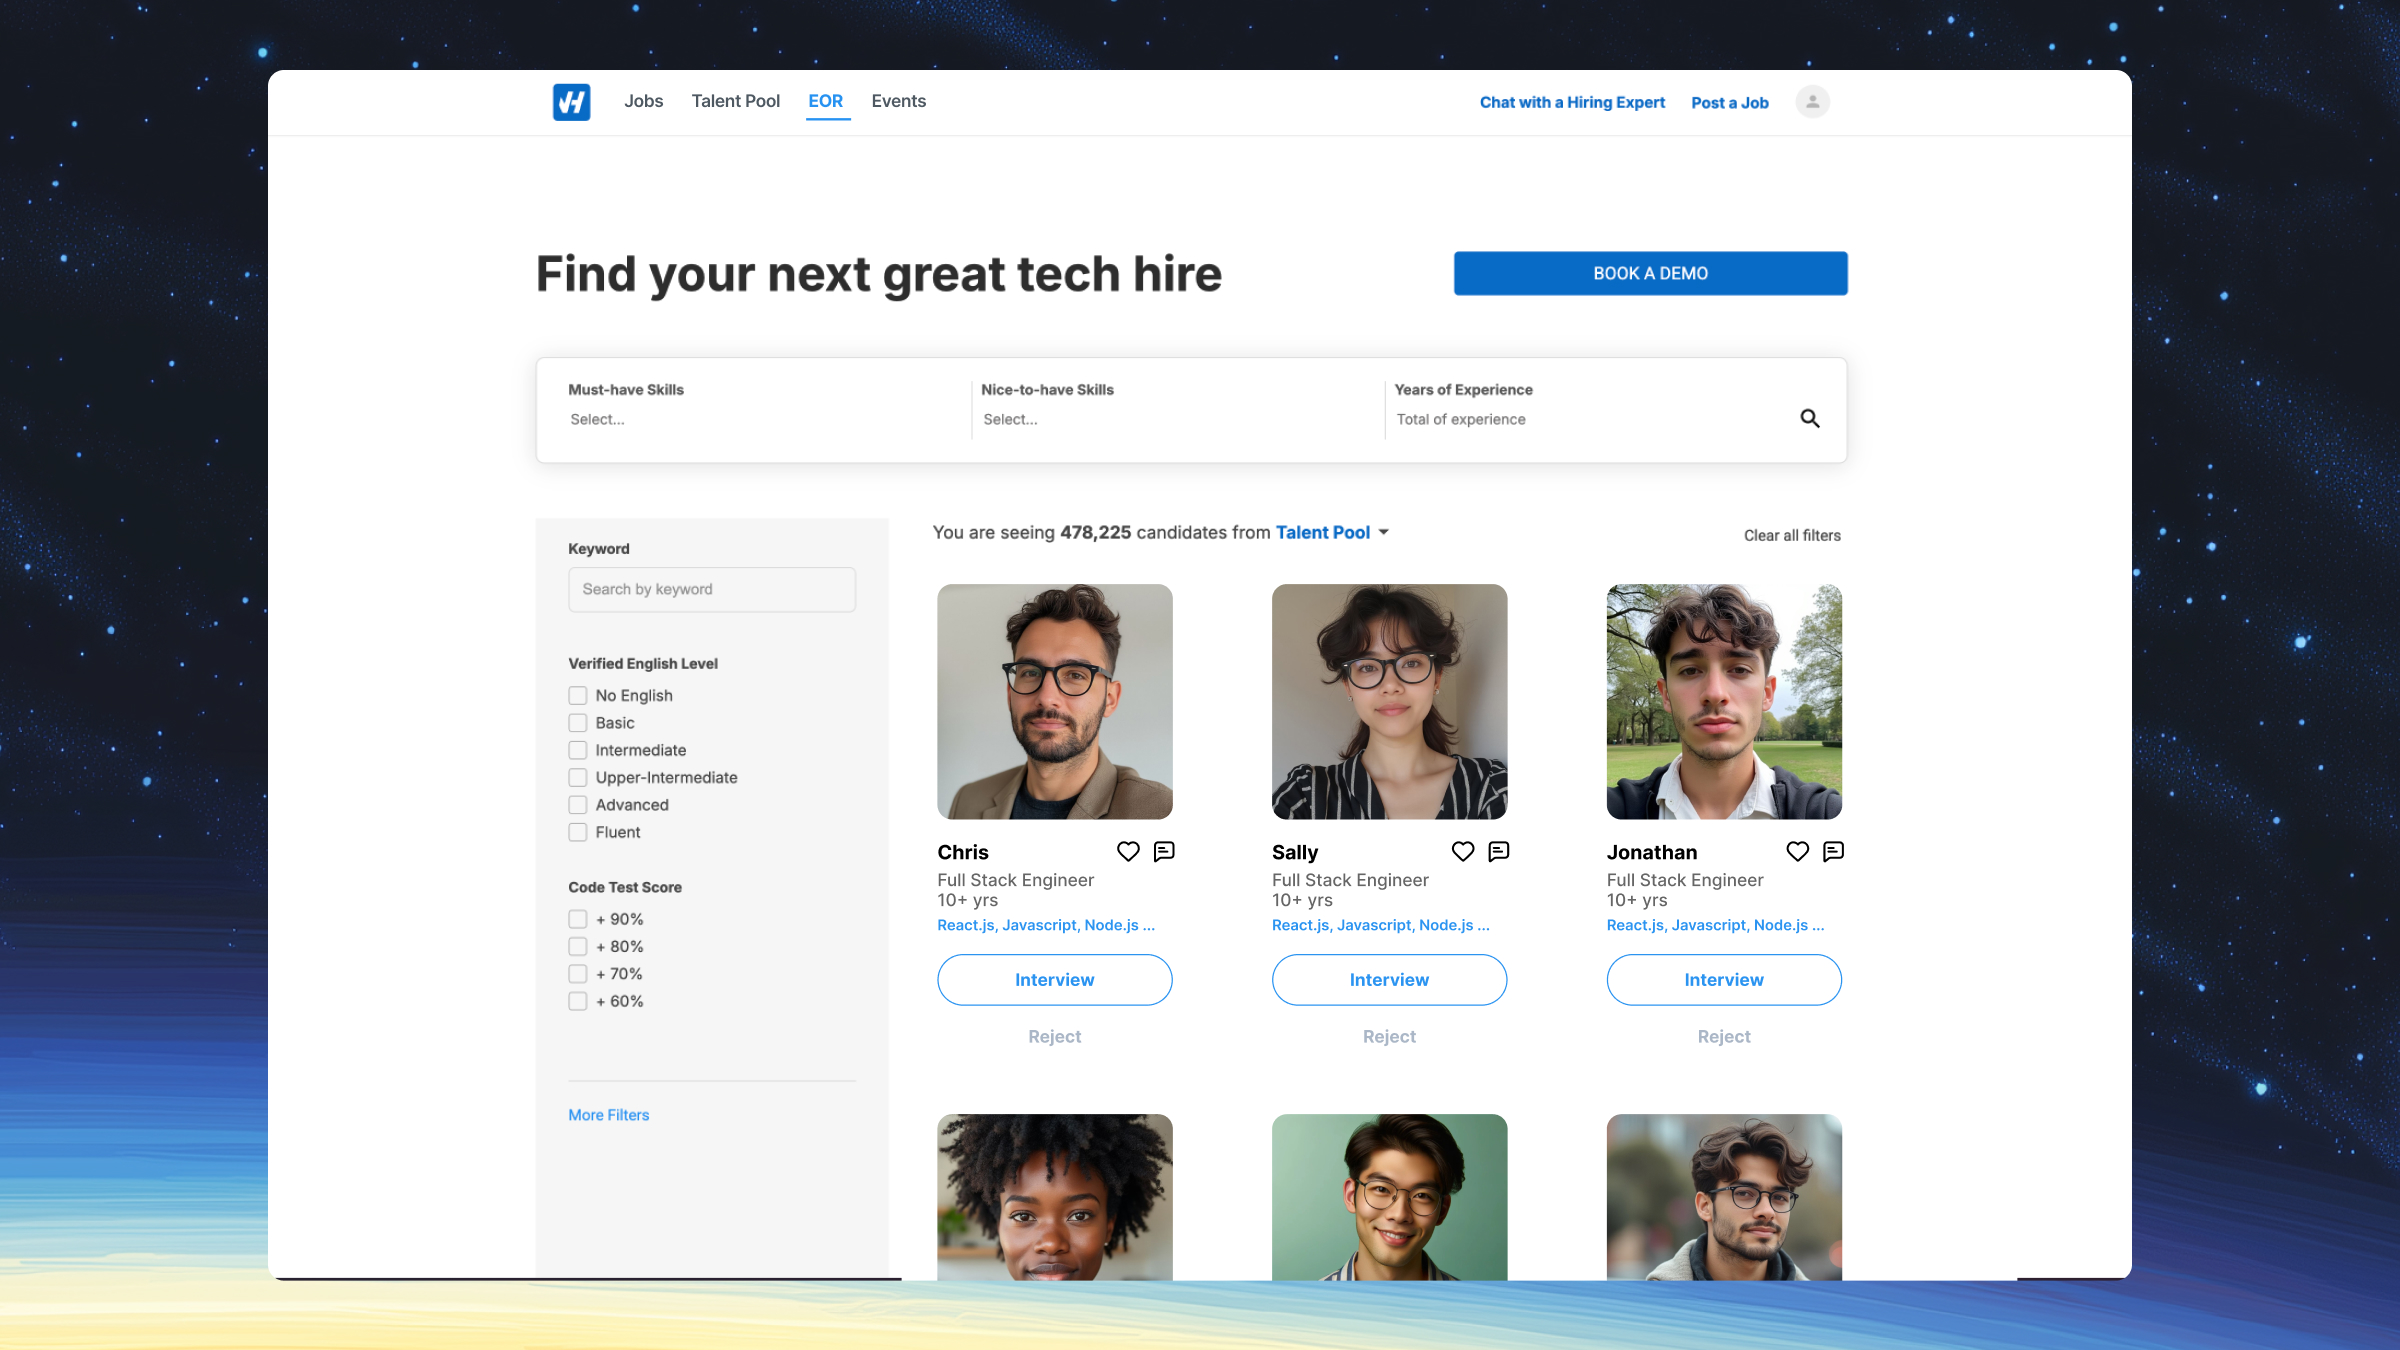The image size is (2400, 1350).
Task: Open message icon for Sally
Action: point(1498,852)
